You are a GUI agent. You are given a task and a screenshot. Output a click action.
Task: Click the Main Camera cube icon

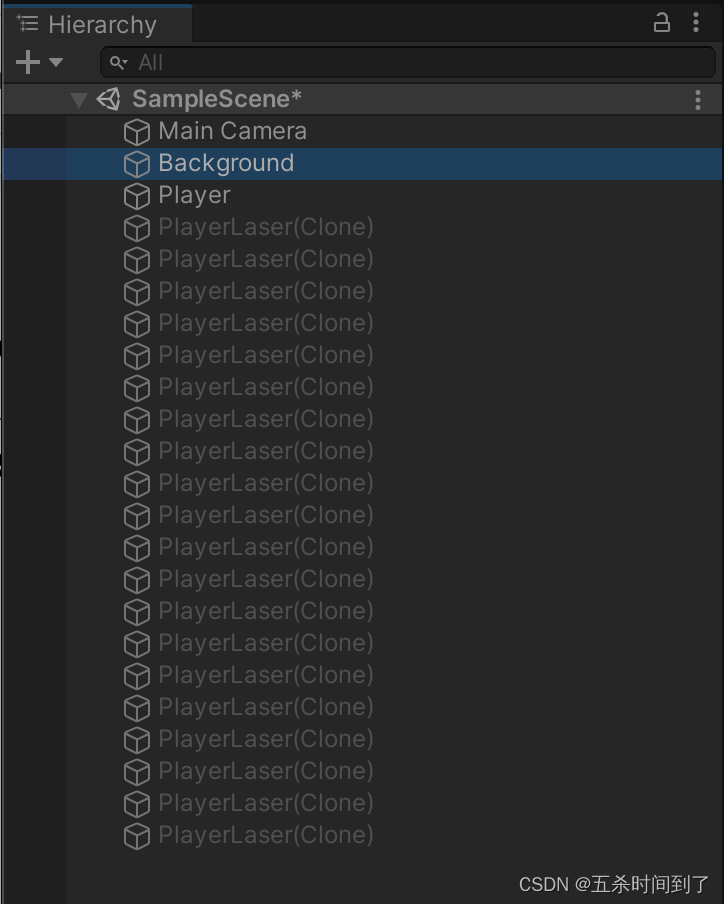point(137,131)
